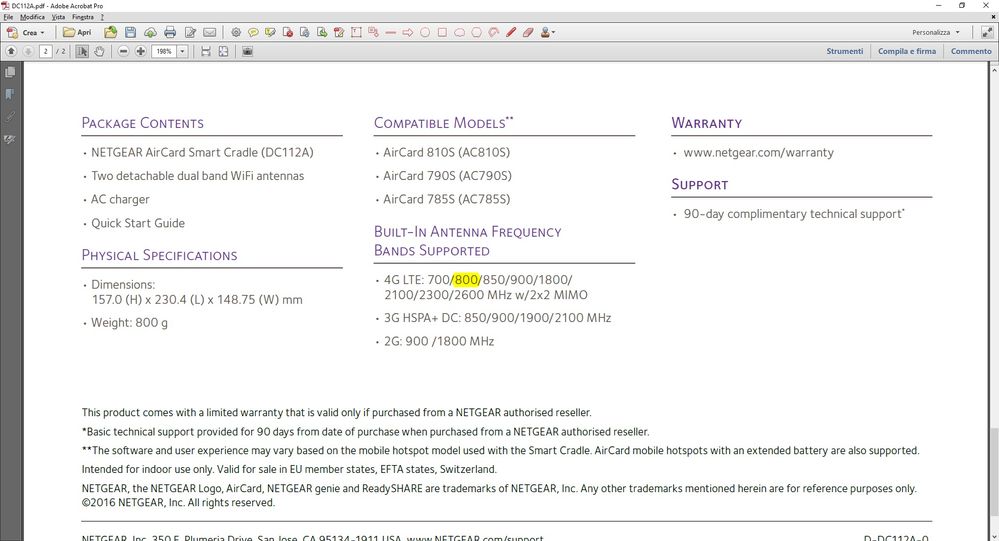
Task: Select the cloud shape drawing tool
Action: click(459, 32)
